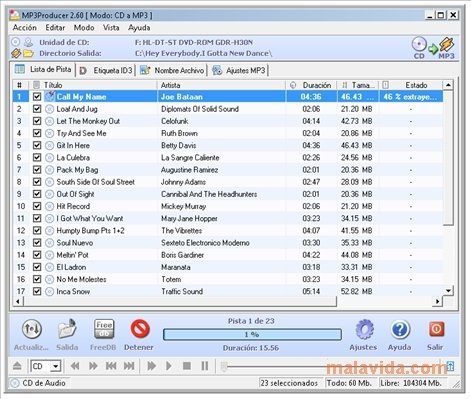Open the Editar menu
Screen dimensions: 471x399
pos(55,28)
